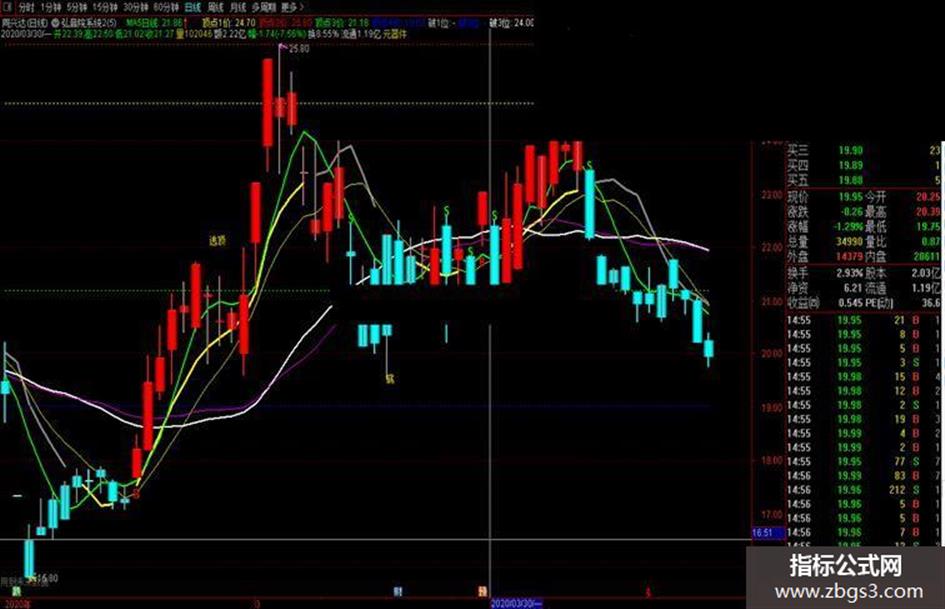Screen dimensions: 945x609
Task: Select the 14:55 tick with volume 77
Action: coord(864,461)
